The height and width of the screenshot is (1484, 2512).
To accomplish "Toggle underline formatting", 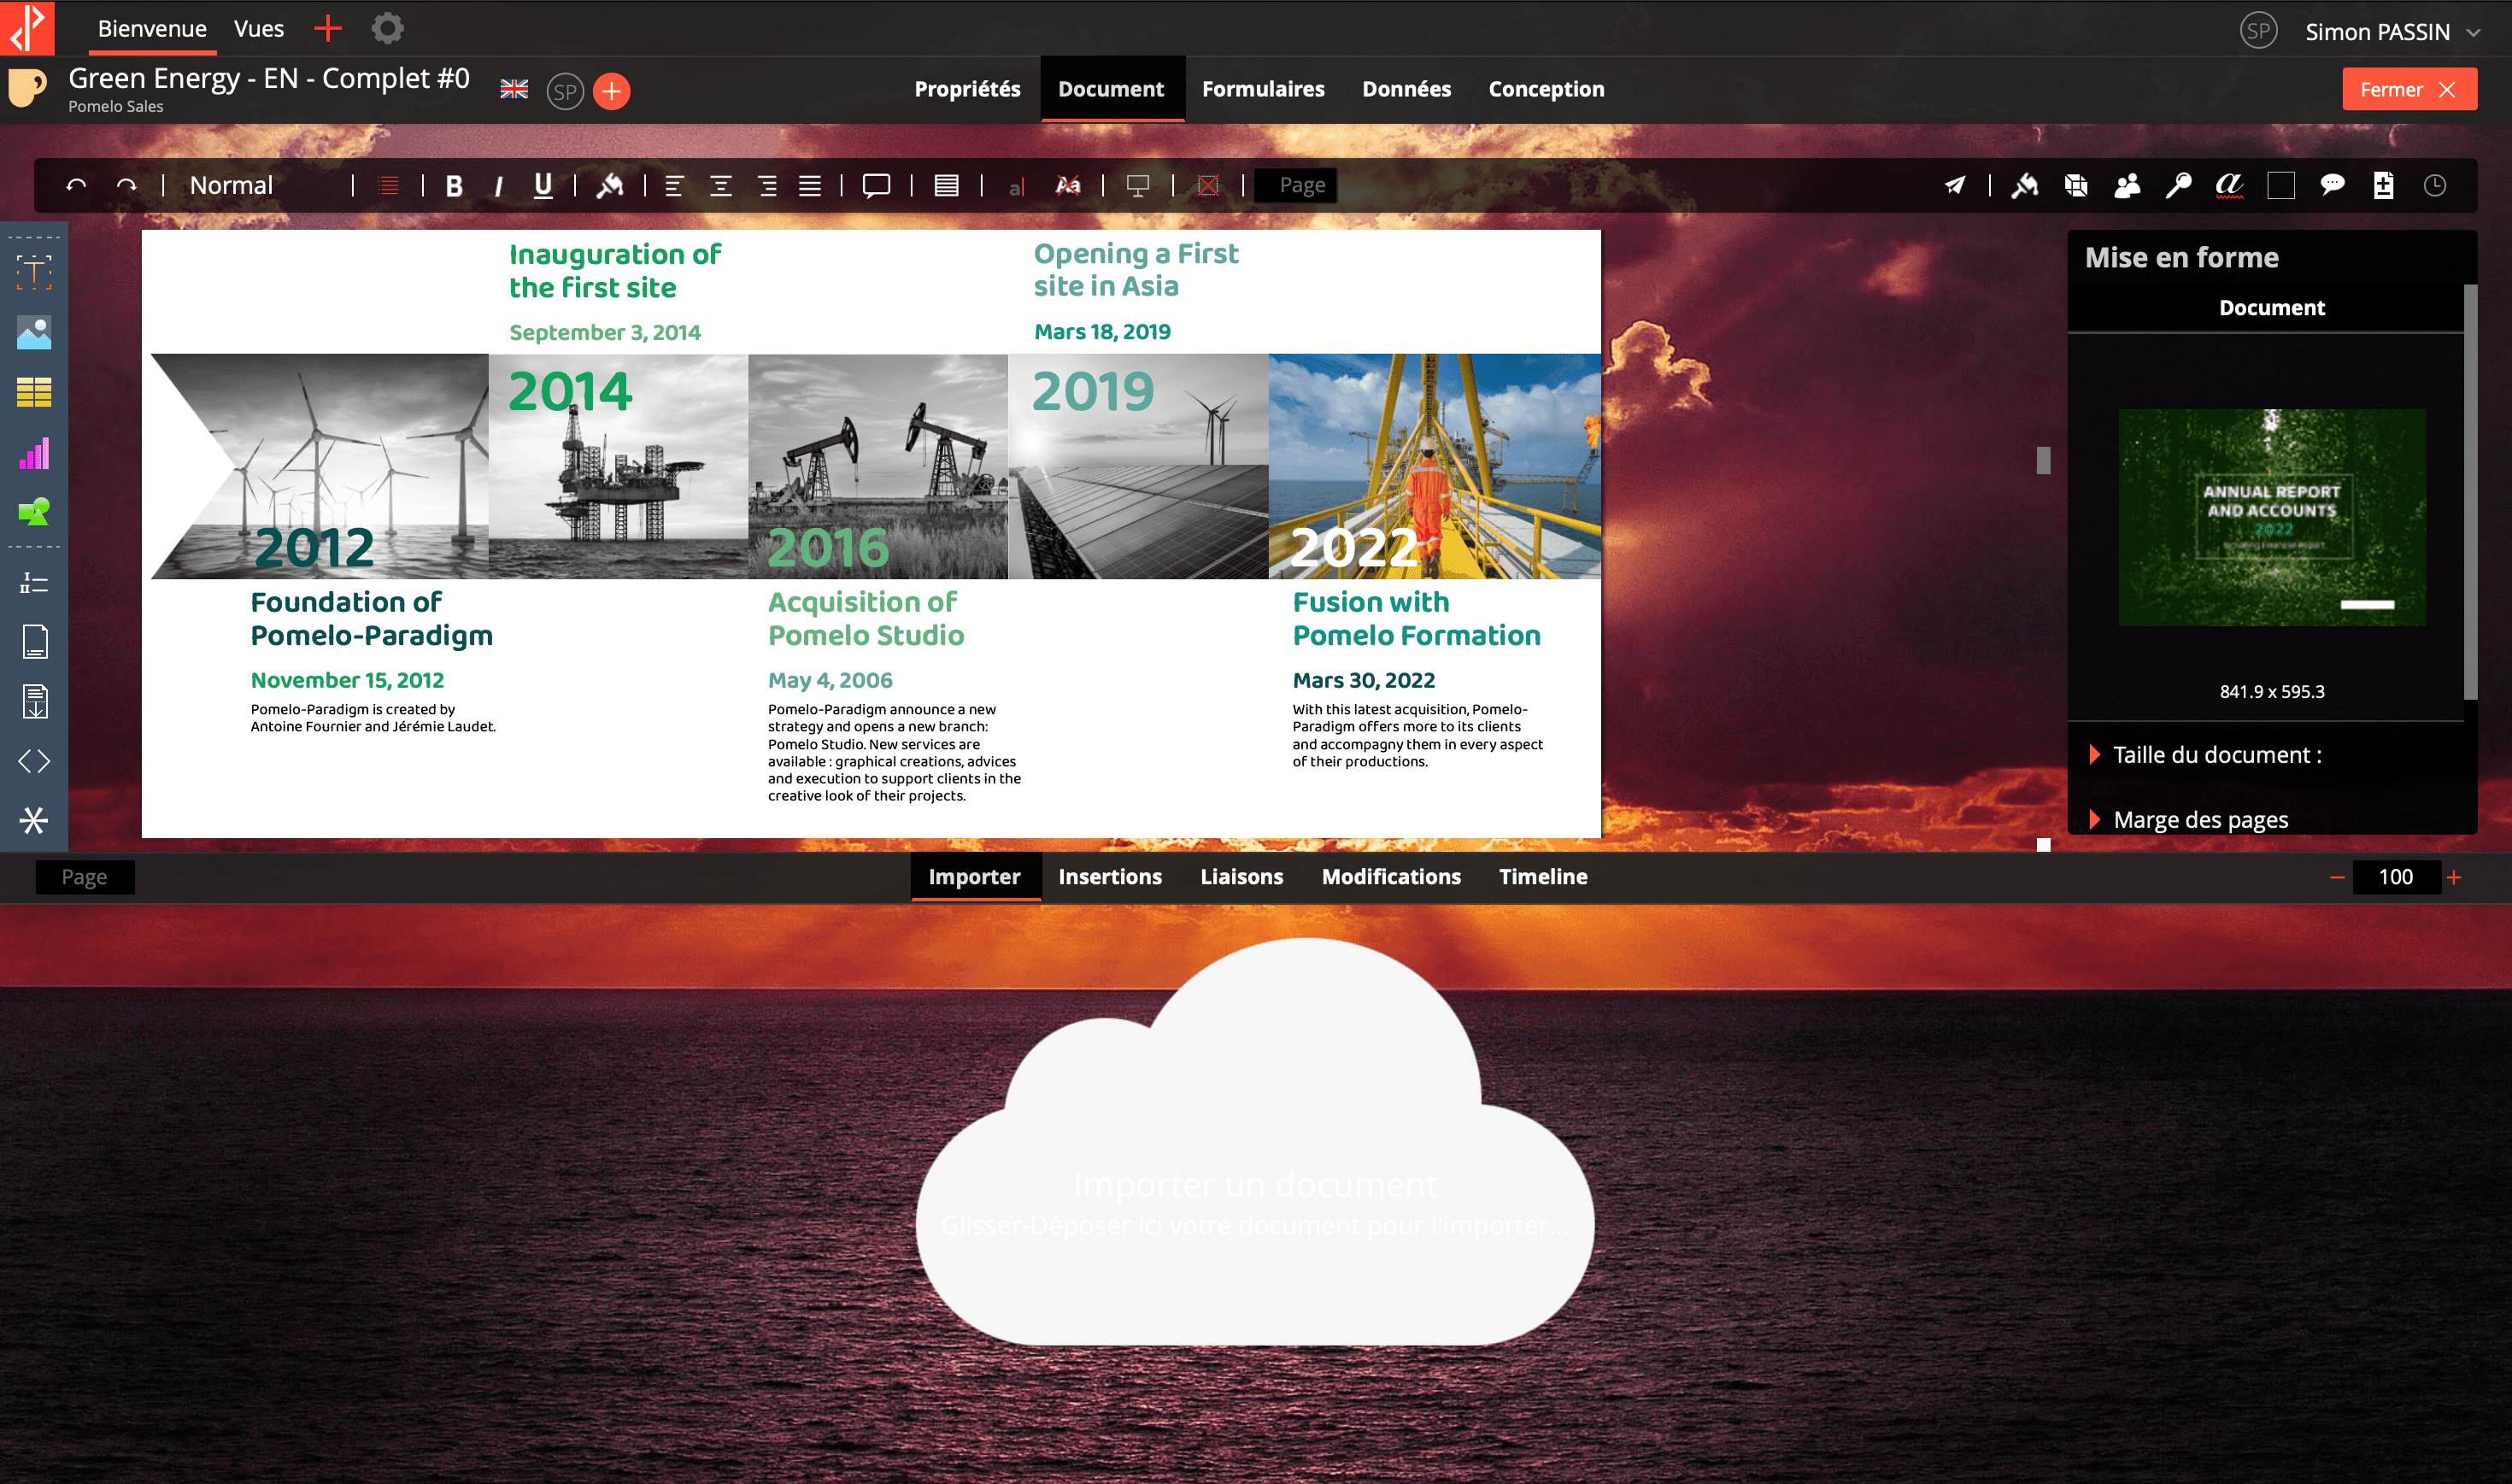I will point(543,186).
